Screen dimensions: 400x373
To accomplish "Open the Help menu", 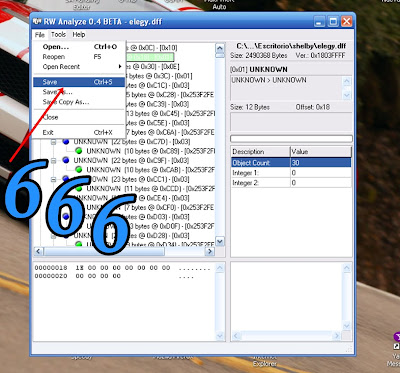I will (79, 34).
